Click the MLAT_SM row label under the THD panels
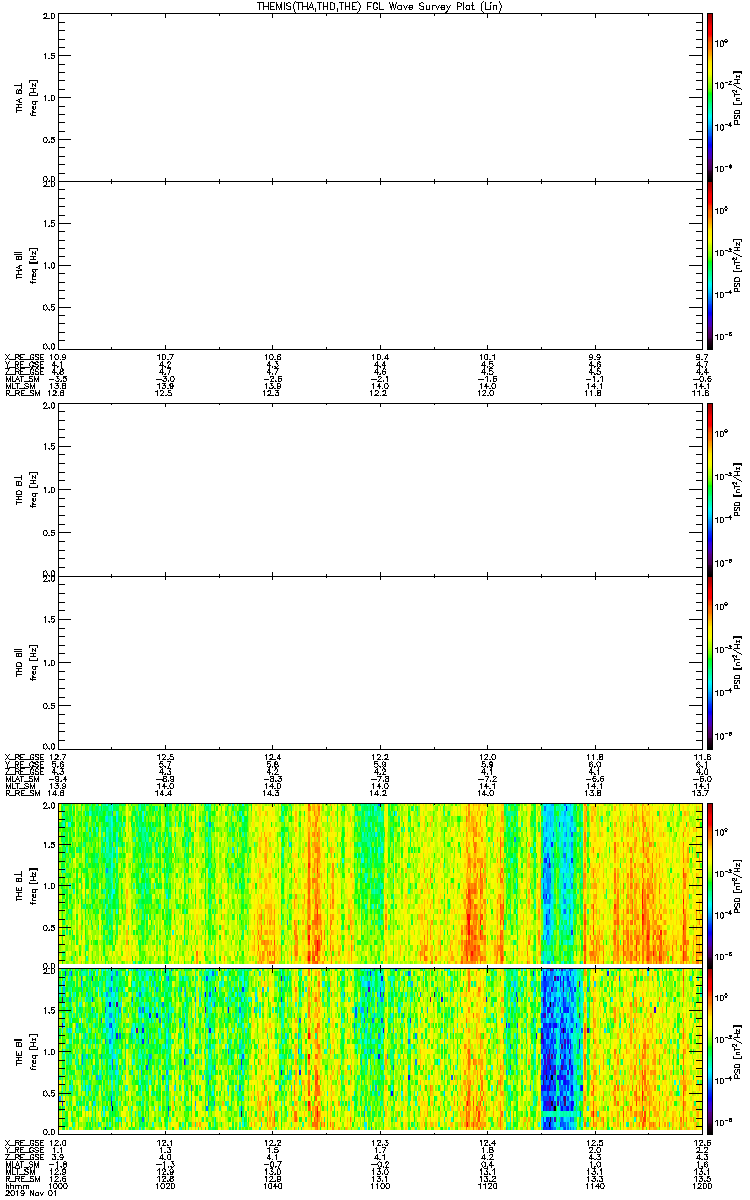 click(x=21, y=777)
